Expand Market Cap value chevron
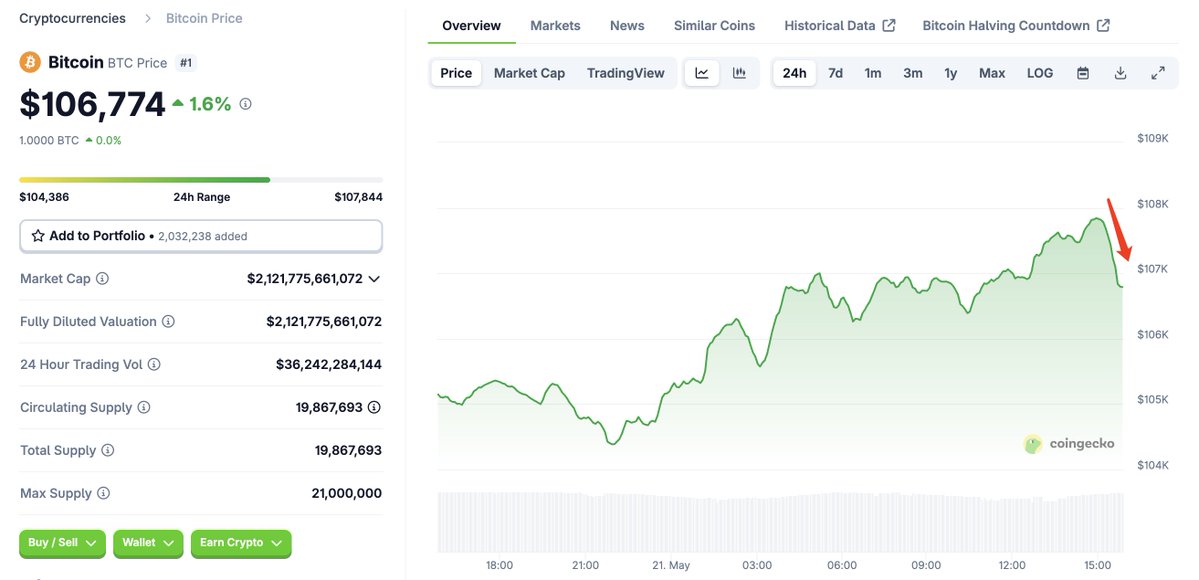This screenshot has width=1199, height=580. (x=374, y=279)
